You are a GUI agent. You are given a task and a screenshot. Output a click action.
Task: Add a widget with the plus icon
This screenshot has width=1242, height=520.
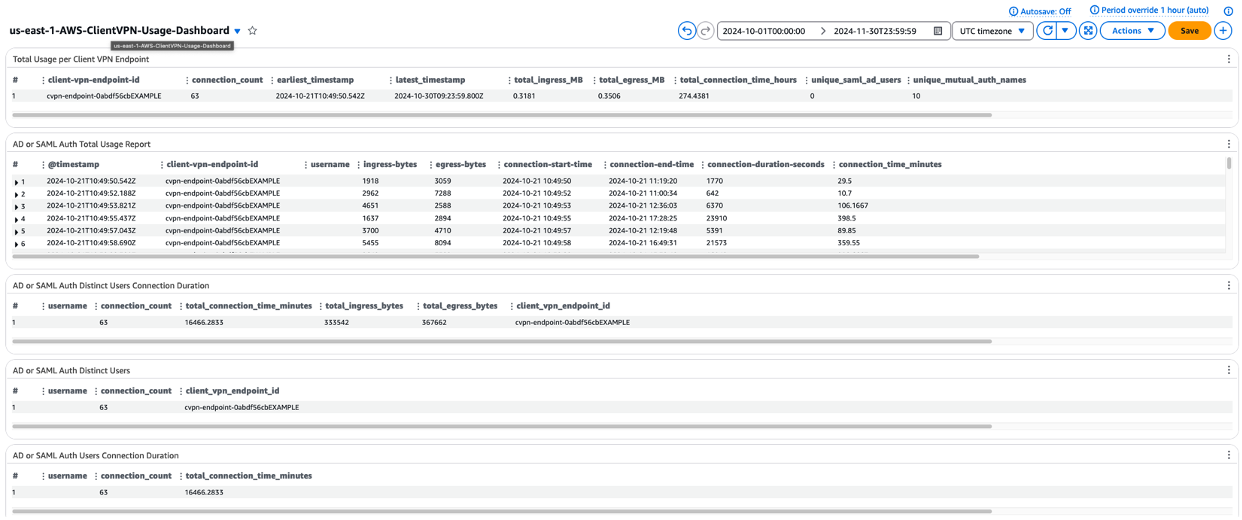[x=1223, y=31]
